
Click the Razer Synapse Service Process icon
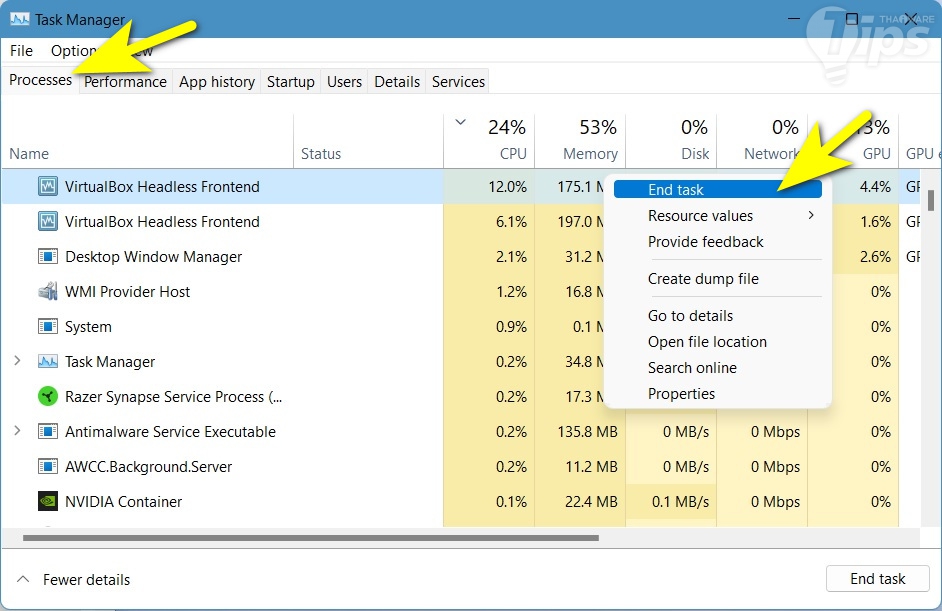[48, 397]
